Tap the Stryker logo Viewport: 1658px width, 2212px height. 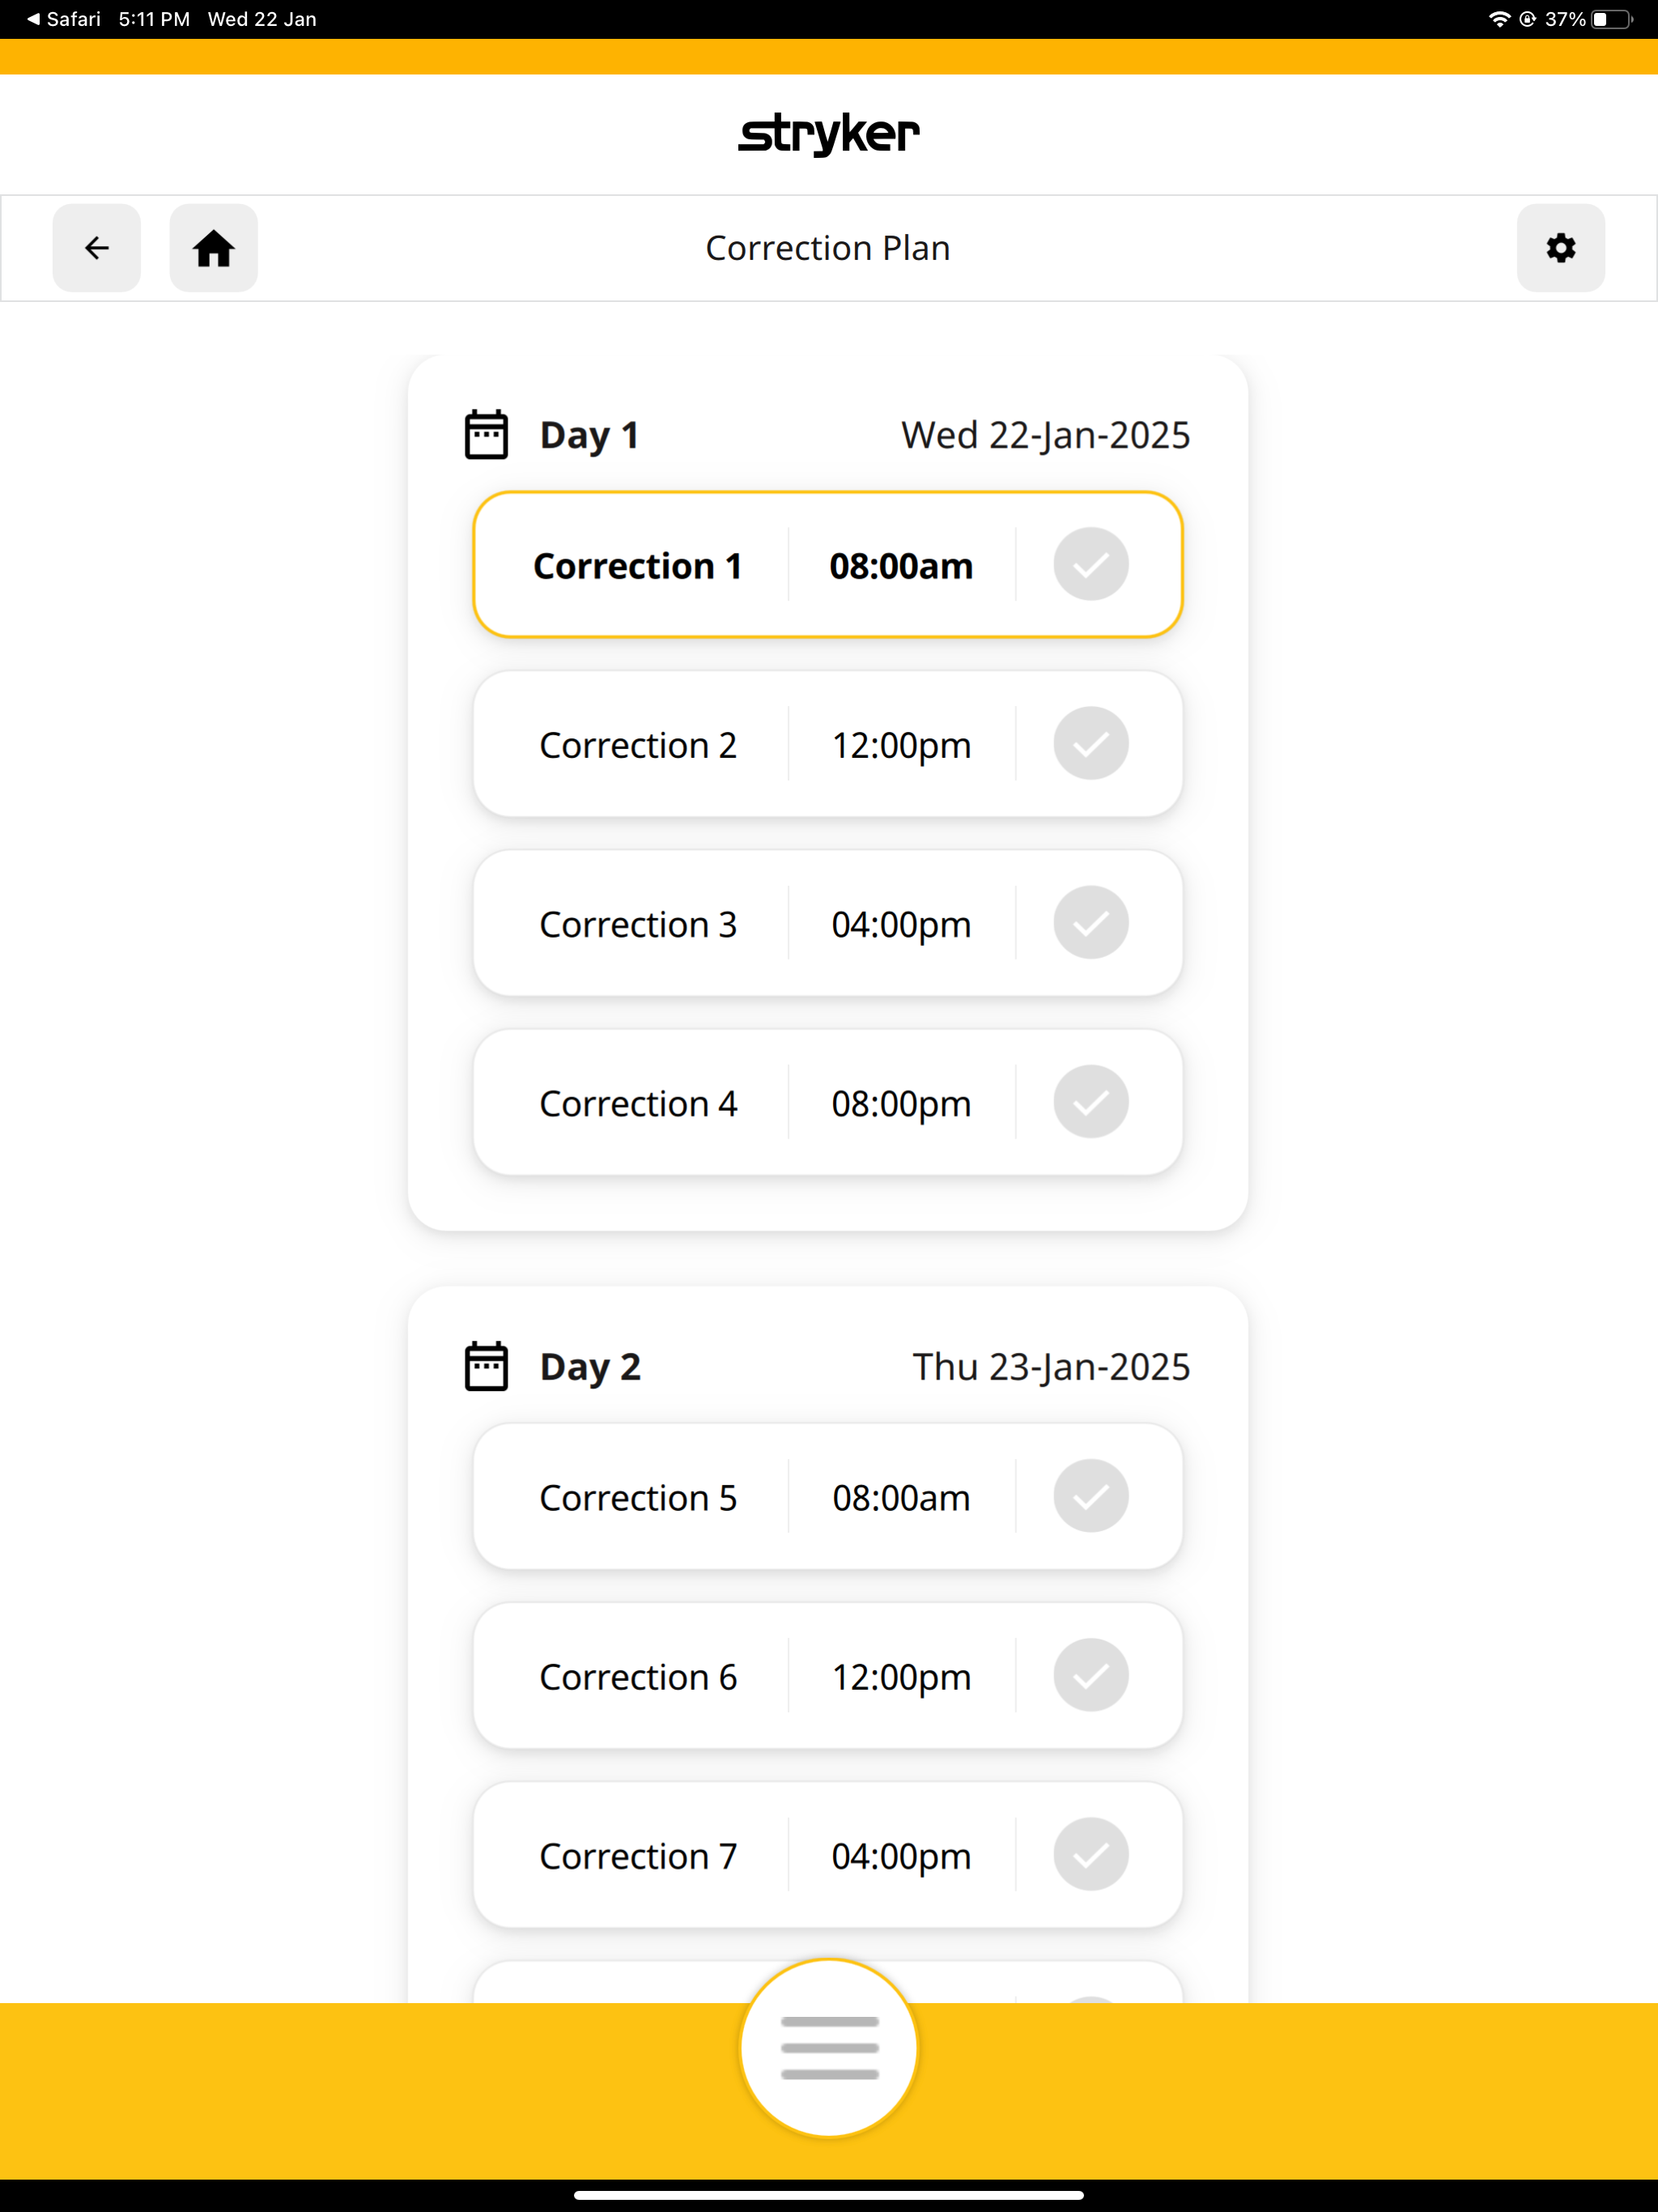829,134
